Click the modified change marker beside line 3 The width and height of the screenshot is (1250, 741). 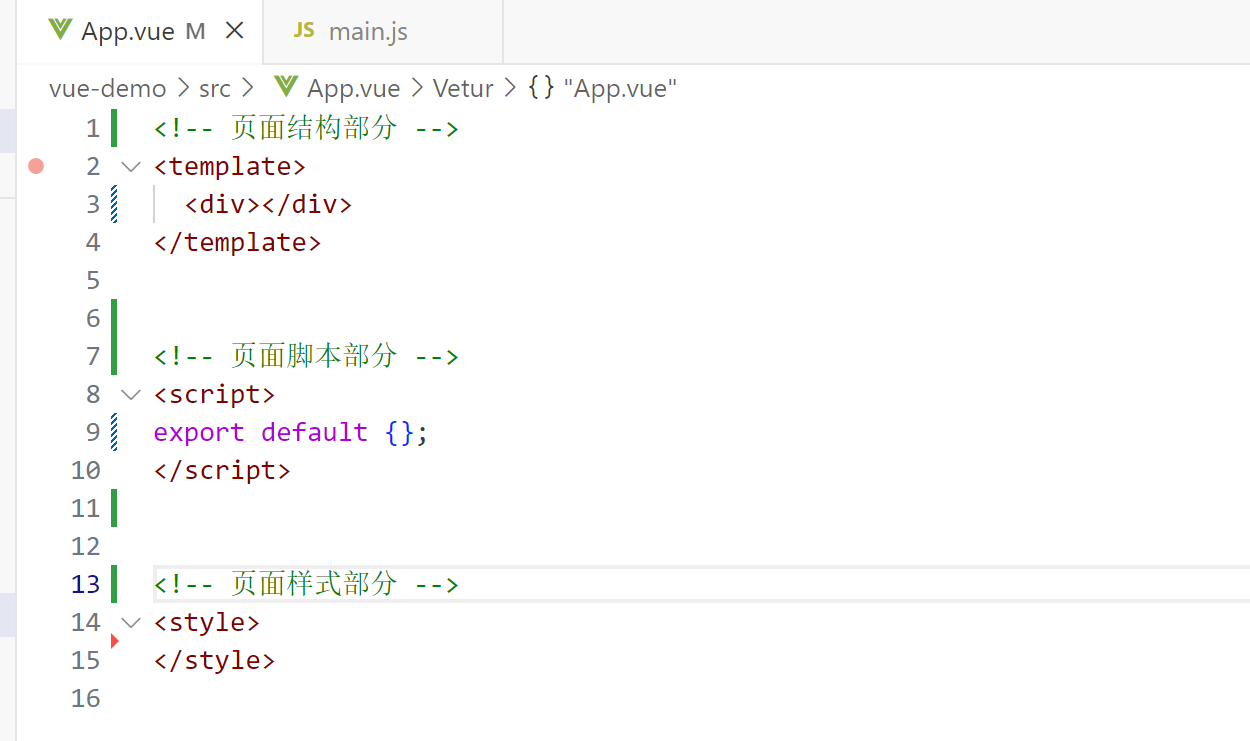click(x=114, y=204)
